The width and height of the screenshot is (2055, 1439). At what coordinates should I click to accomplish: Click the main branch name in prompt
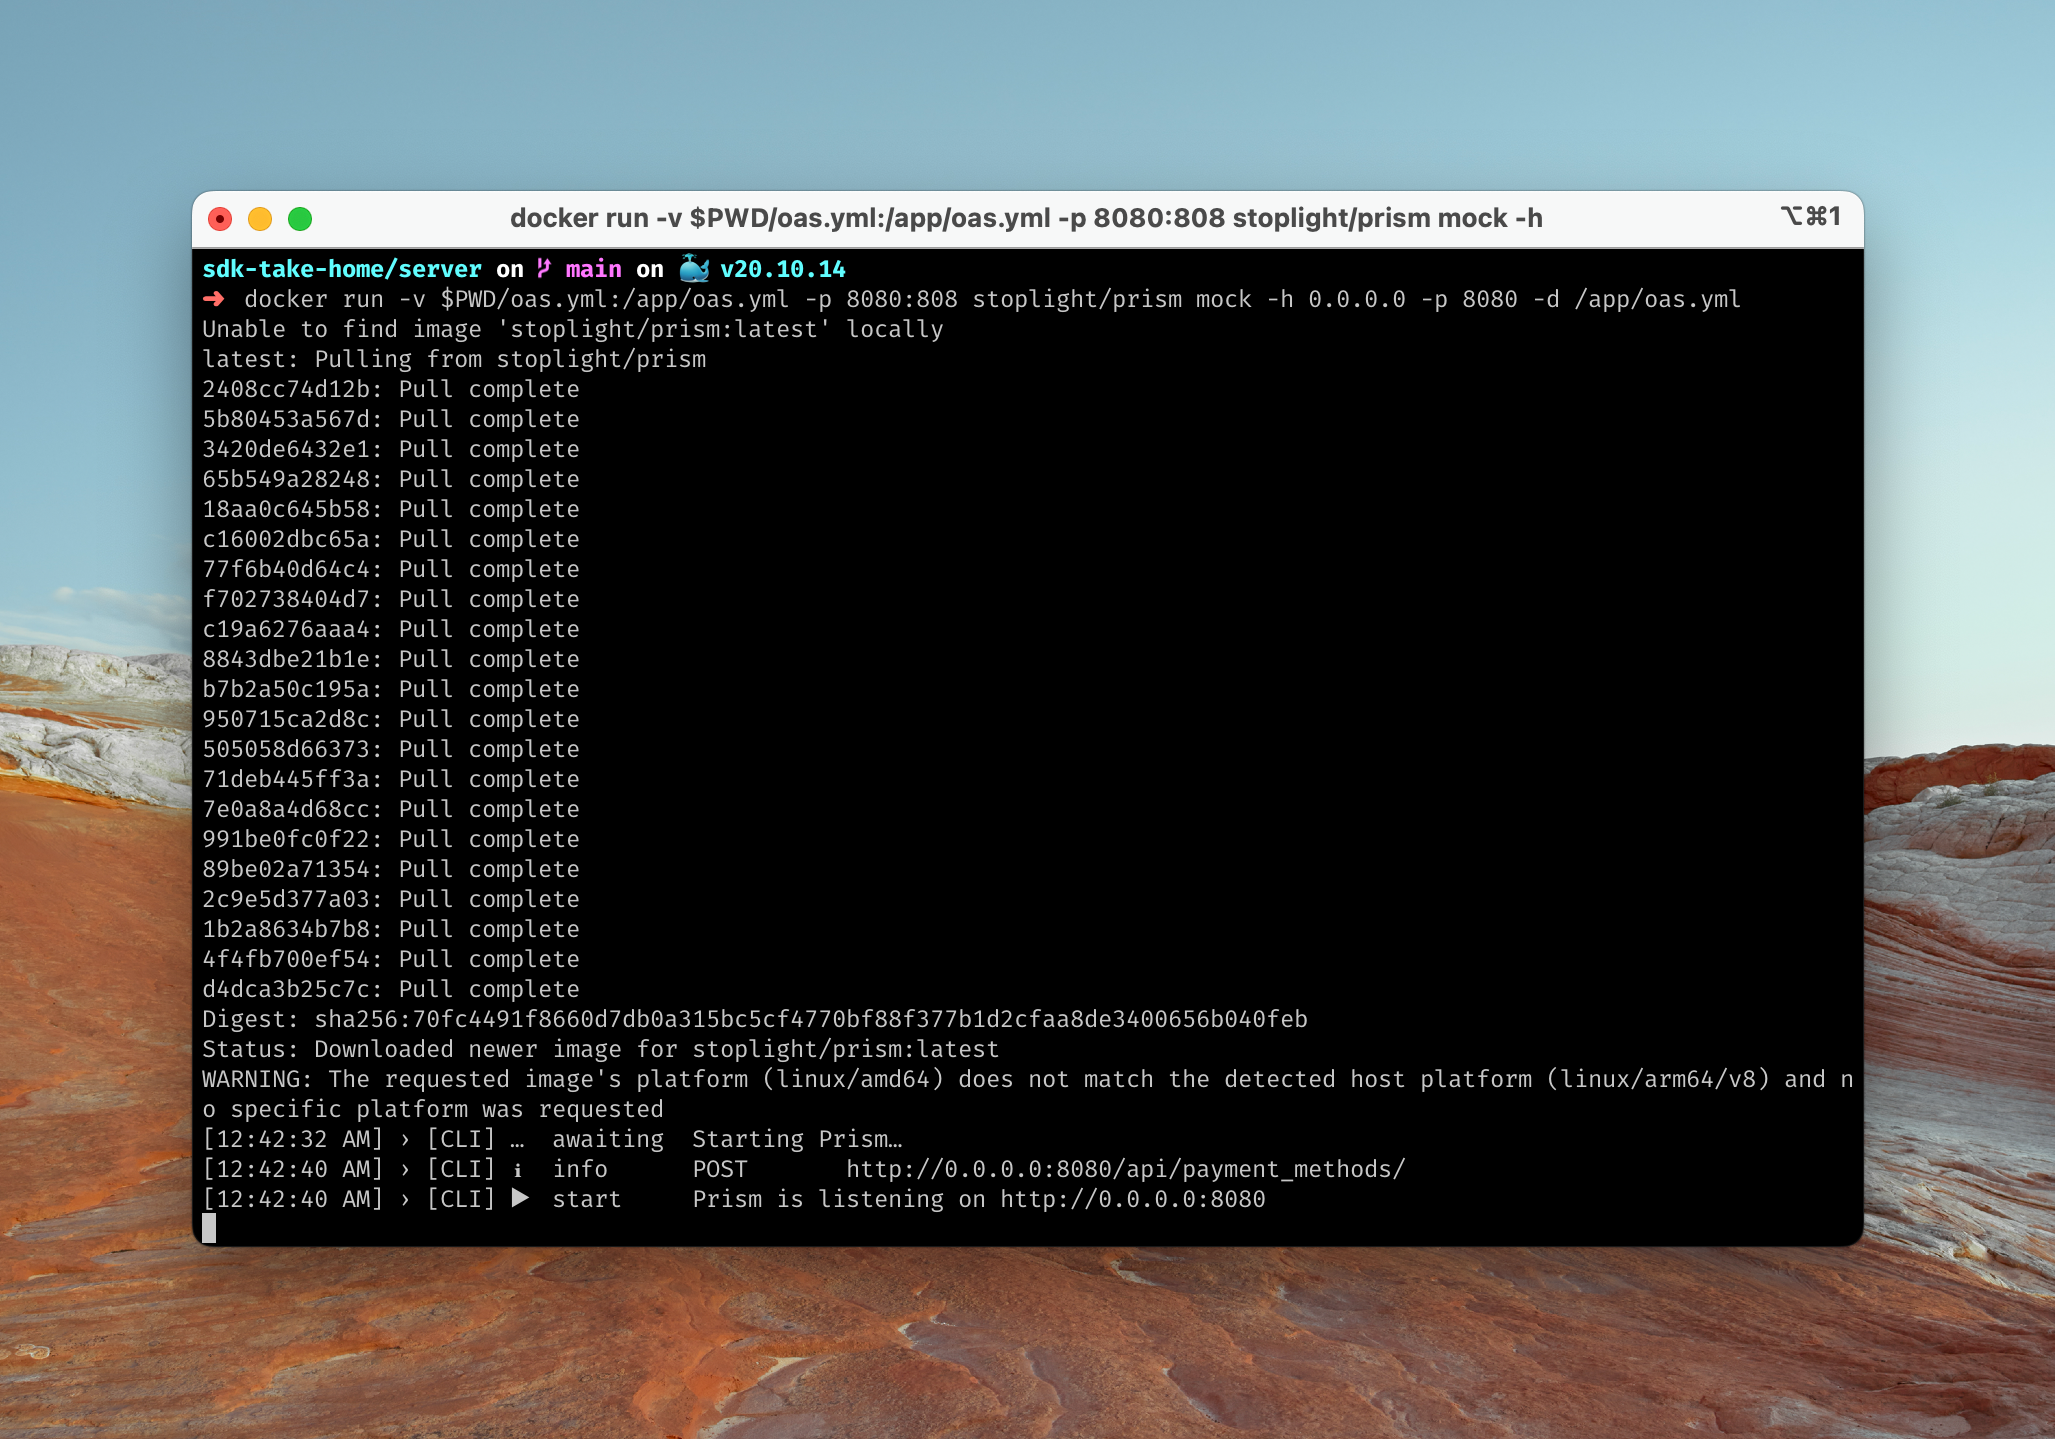tap(593, 269)
